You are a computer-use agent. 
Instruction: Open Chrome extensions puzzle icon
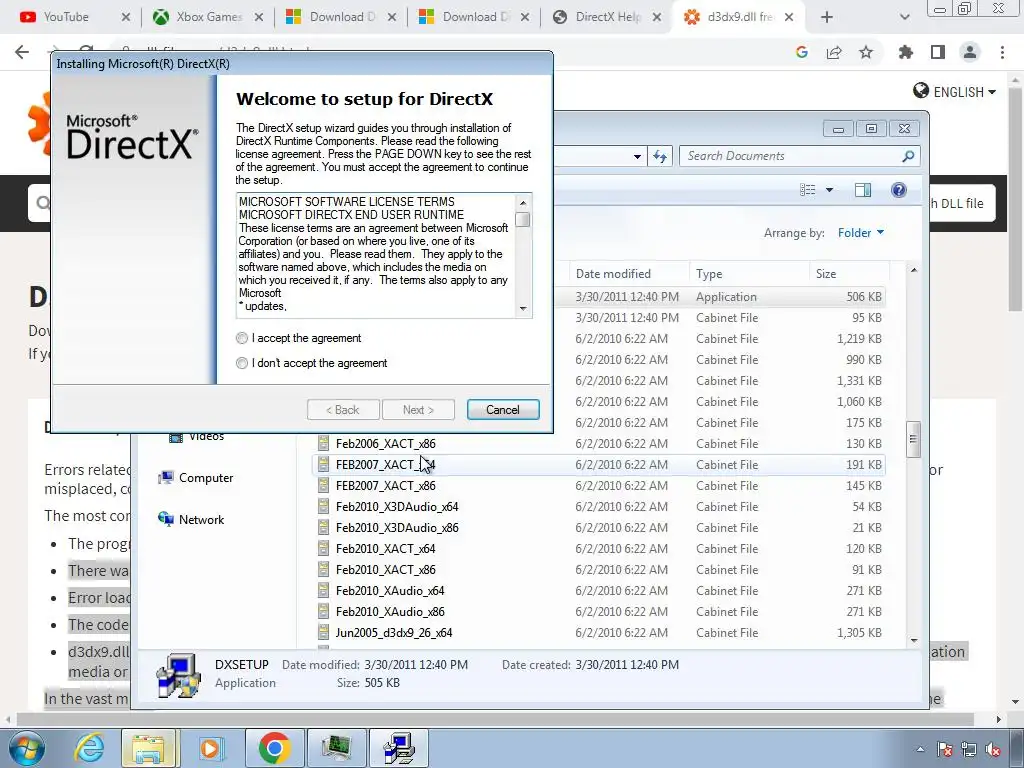coord(906,52)
